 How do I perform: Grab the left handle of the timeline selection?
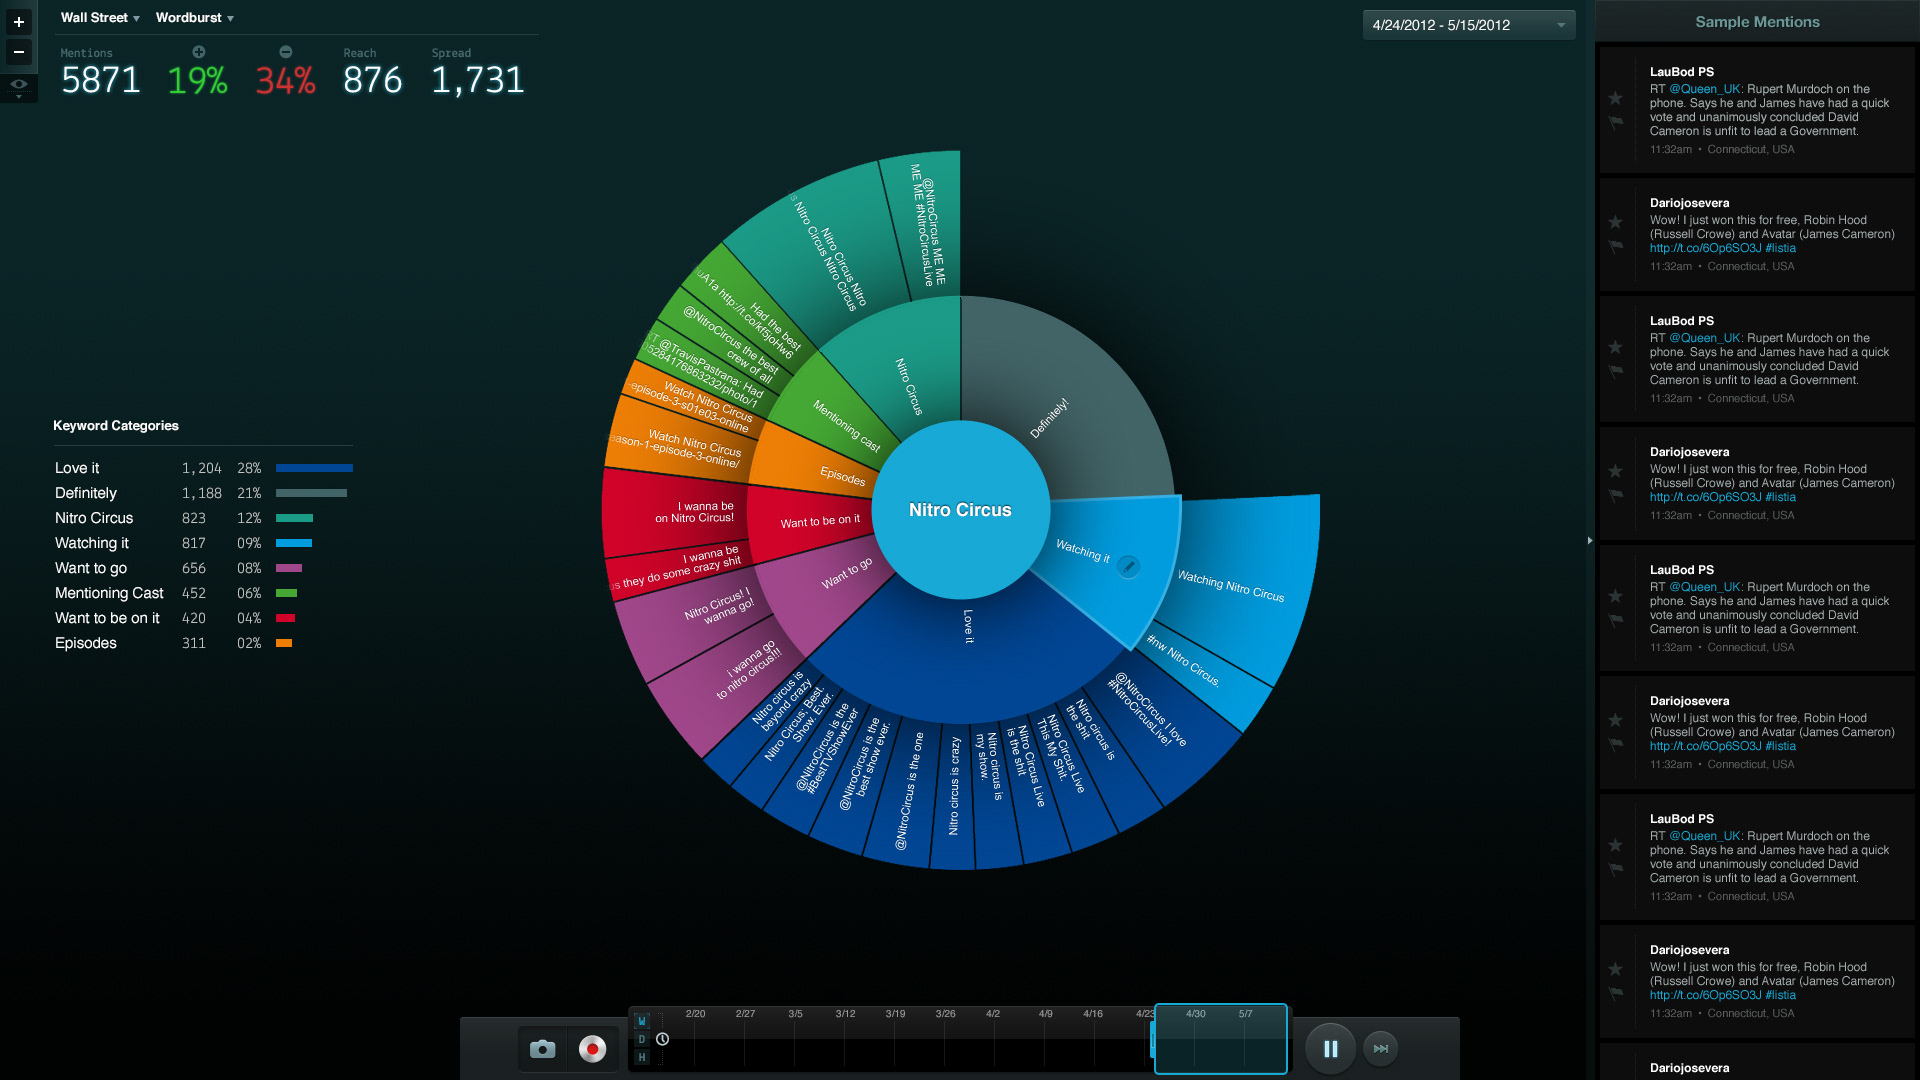tap(1153, 1039)
